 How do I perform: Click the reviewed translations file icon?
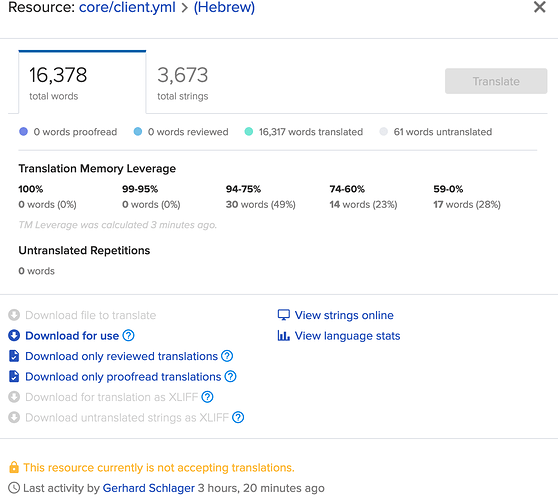point(14,356)
